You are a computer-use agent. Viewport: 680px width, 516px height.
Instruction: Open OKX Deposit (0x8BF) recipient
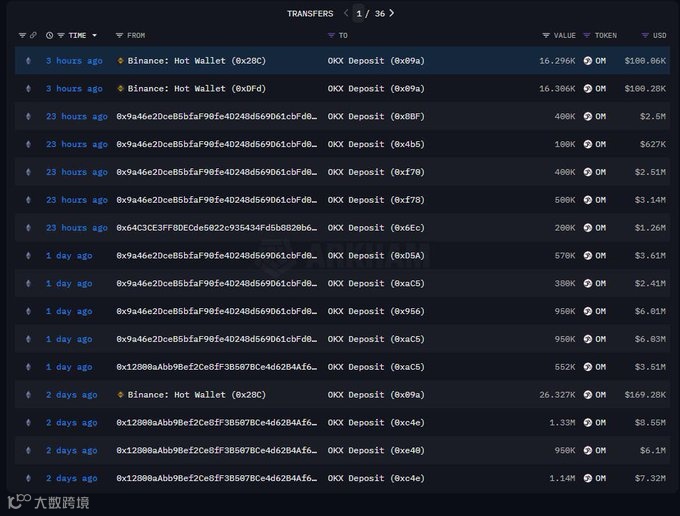coord(376,116)
